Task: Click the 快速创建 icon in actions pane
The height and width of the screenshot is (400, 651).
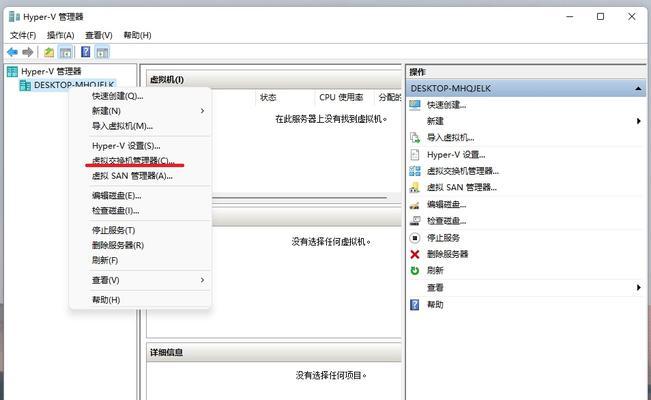Action: tap(415, 105)
